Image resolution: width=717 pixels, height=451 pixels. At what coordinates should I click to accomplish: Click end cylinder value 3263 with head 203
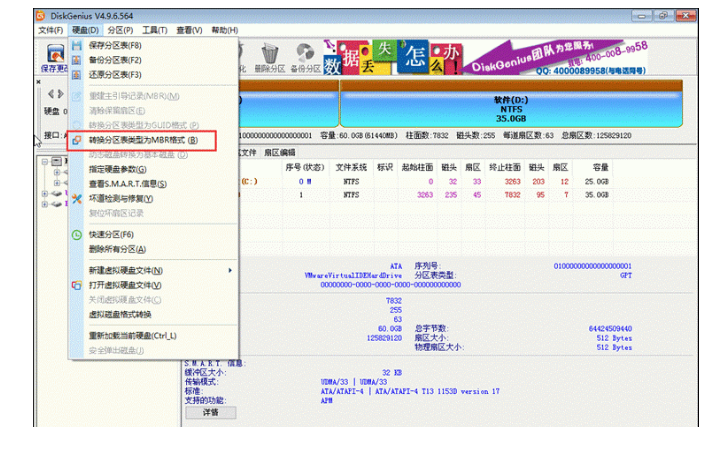click(x=513, y=182)
